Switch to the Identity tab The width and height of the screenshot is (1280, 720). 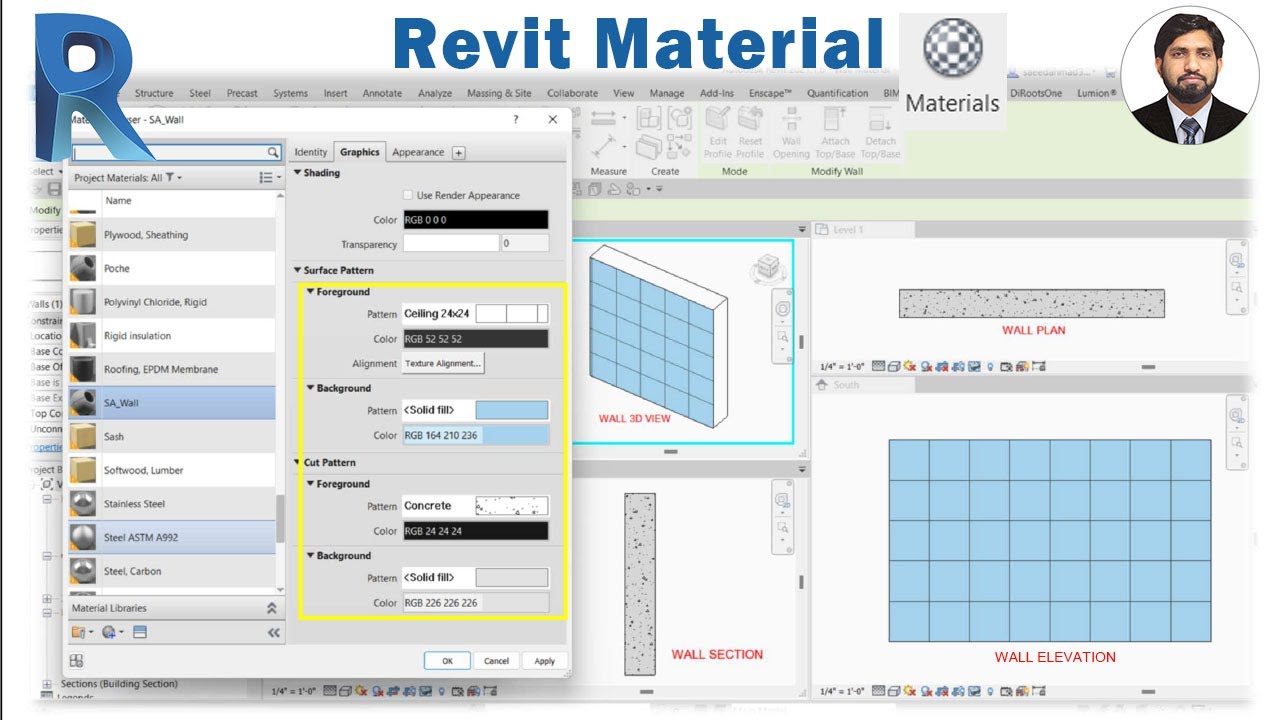310,152
